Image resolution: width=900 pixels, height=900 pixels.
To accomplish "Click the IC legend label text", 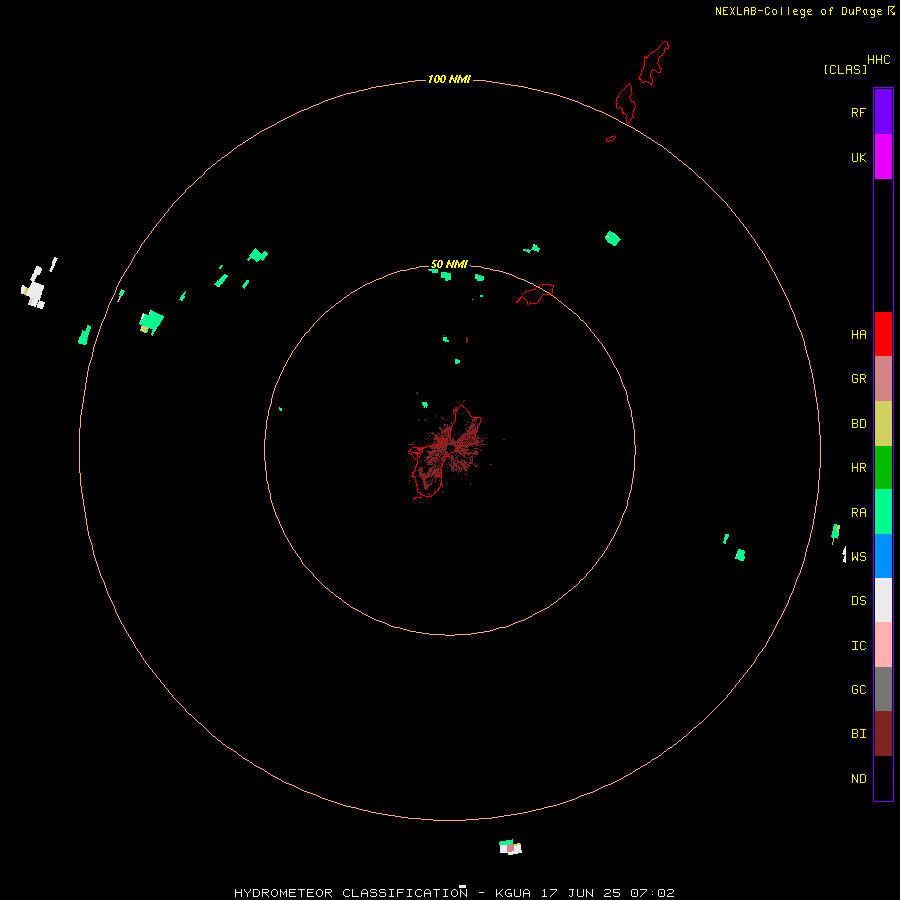I will point(859,646).
